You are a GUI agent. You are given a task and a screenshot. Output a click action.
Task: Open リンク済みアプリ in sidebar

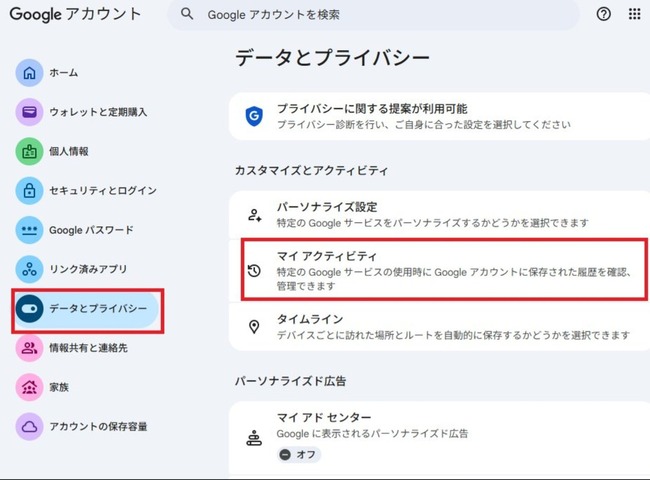click(86, 269)
